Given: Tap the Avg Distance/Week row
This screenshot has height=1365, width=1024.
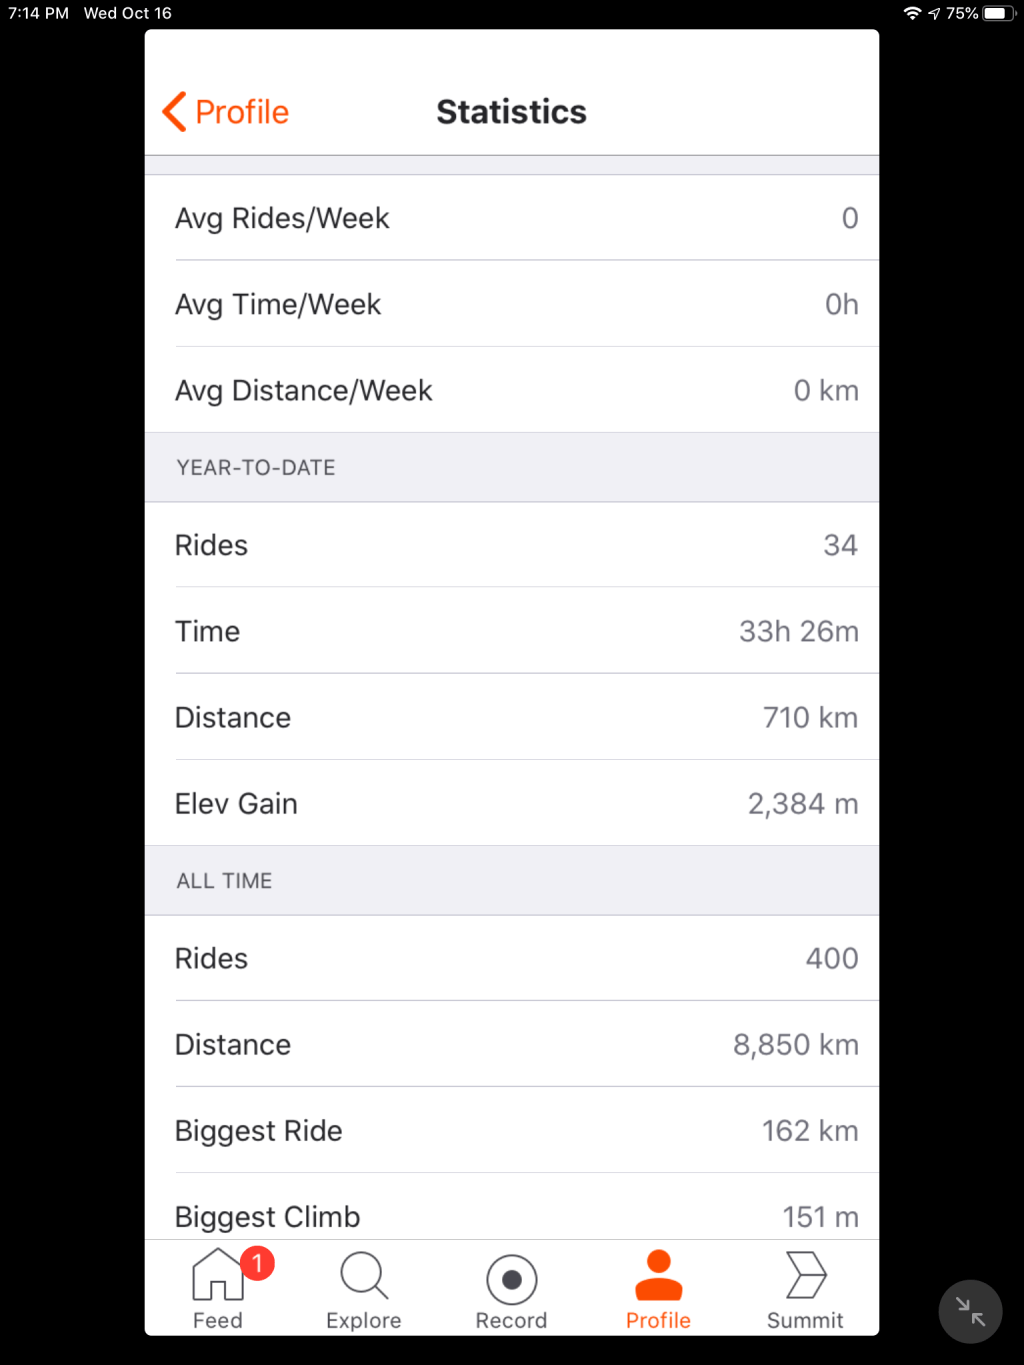Looking at the screenshot, I should tap(512, 390).
